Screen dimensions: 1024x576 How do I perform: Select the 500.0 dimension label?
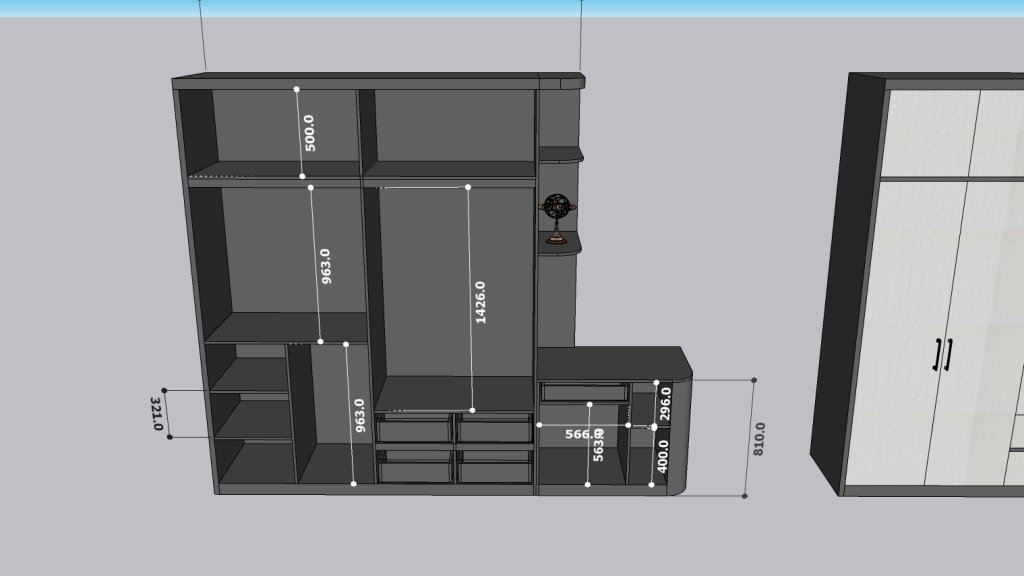(x=310, y=133)
